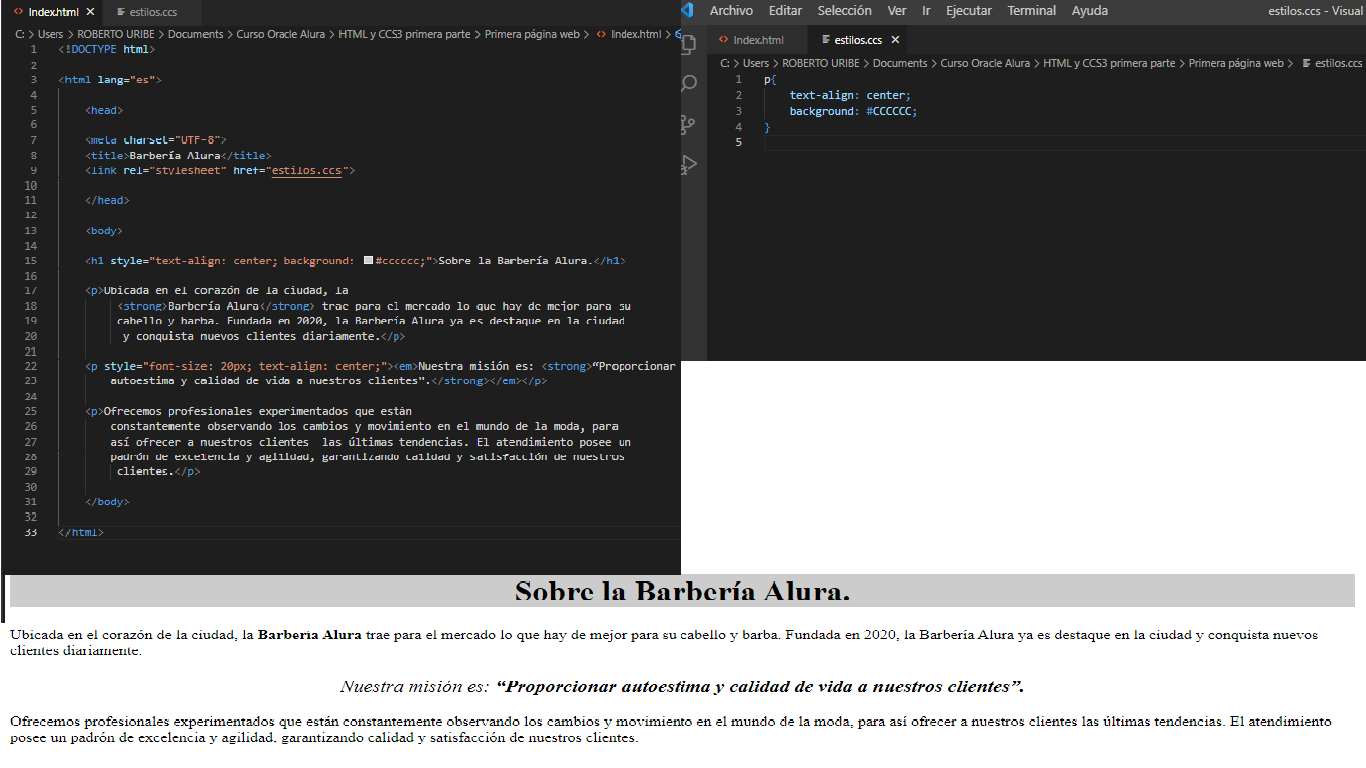The image size is (1366, 768).
Task: Click the "background: #CCCCCC;" line in estilos.ccs
Action: (853, 111)
